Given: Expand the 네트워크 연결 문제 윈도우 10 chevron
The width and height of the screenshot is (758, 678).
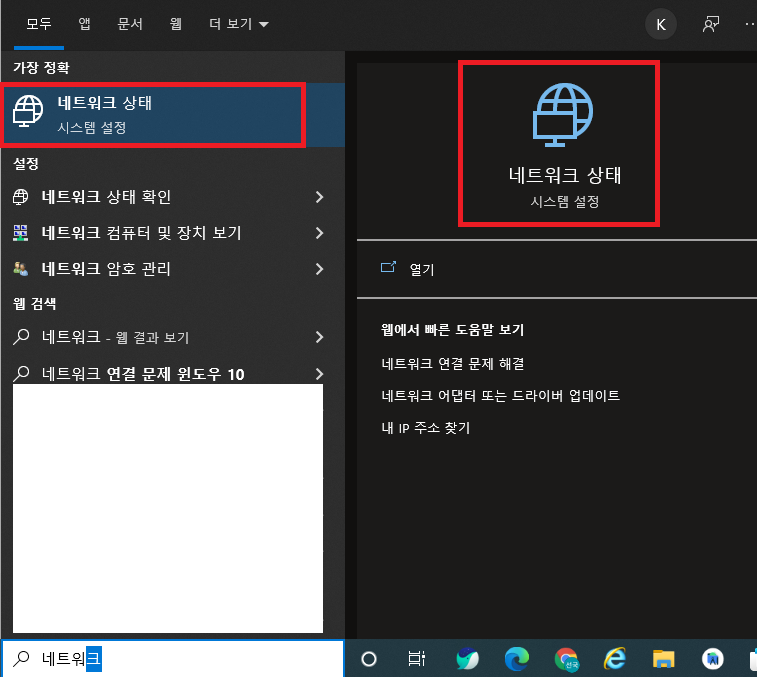Looking at the screenshot, I should tap(319, 374).
